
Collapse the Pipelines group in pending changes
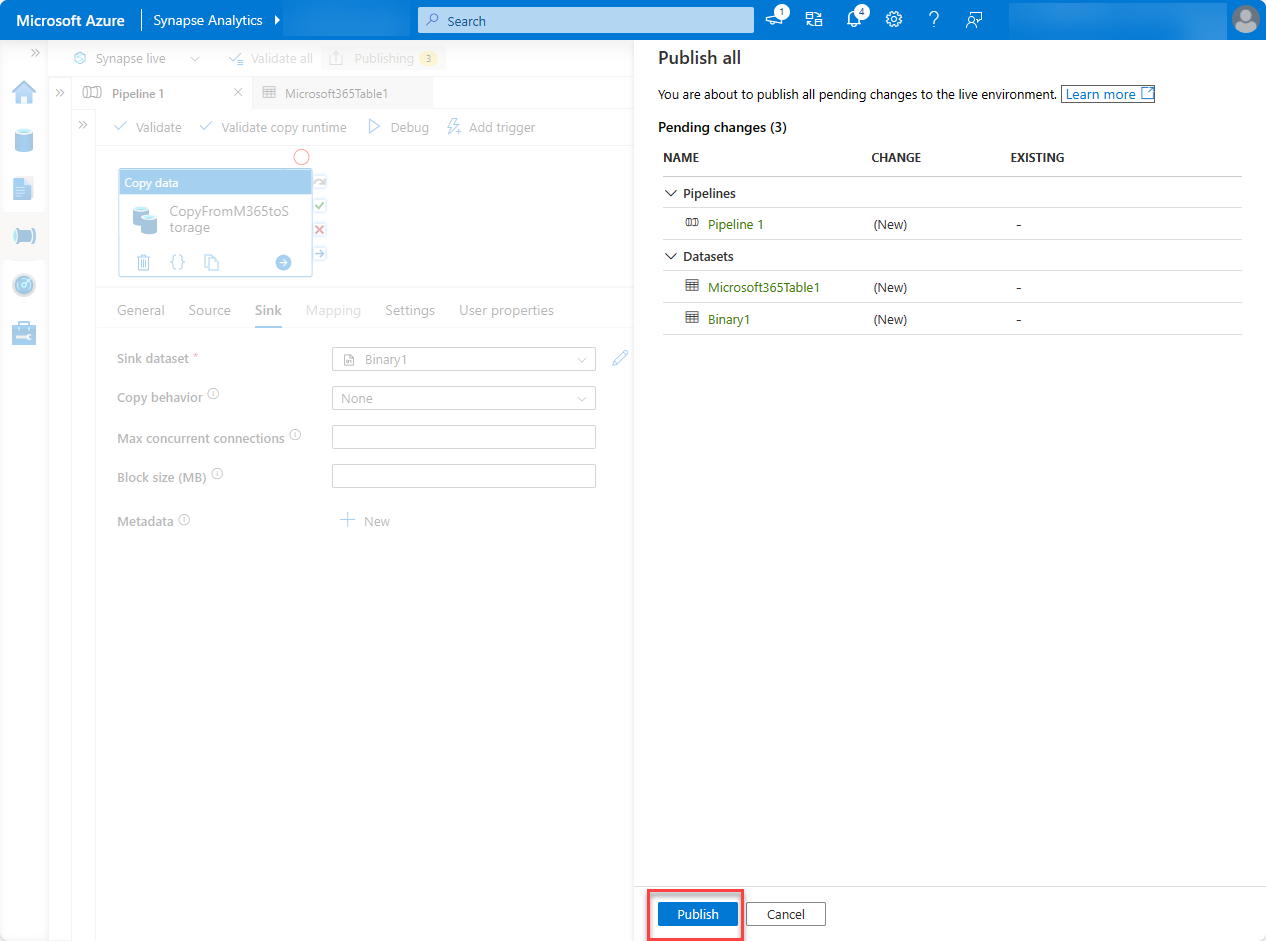click(x=670, y=192)
